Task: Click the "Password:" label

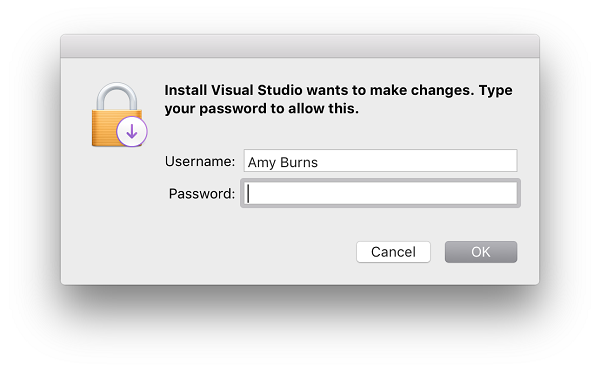Action: tap(202, 194)
